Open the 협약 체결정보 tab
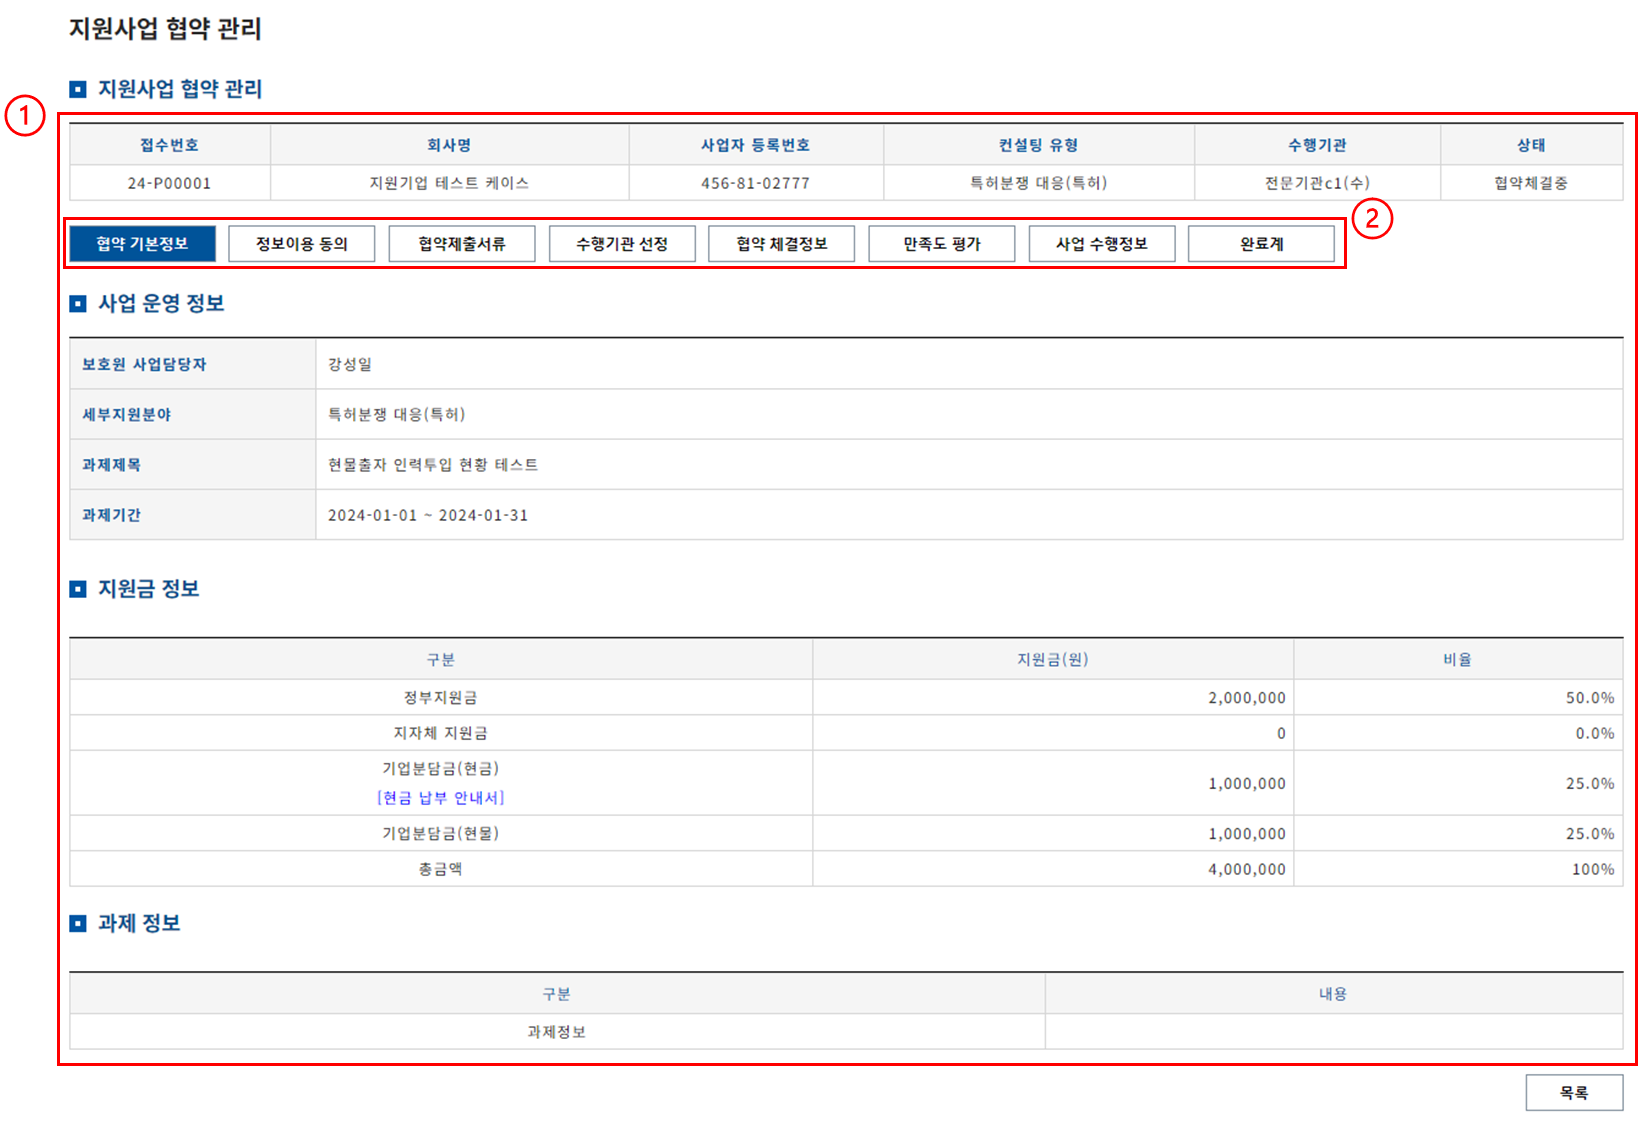Viewport: 1638px width, 1122px height. (781, 244)
